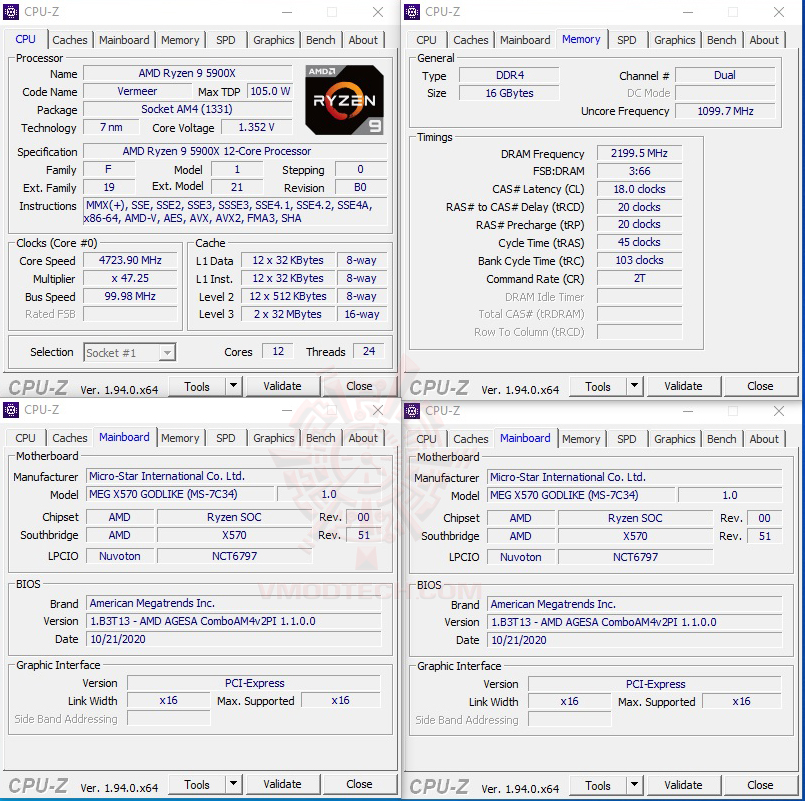Switch to CPU tab in bottom-left Mainboard window

[x=25, y=438]
